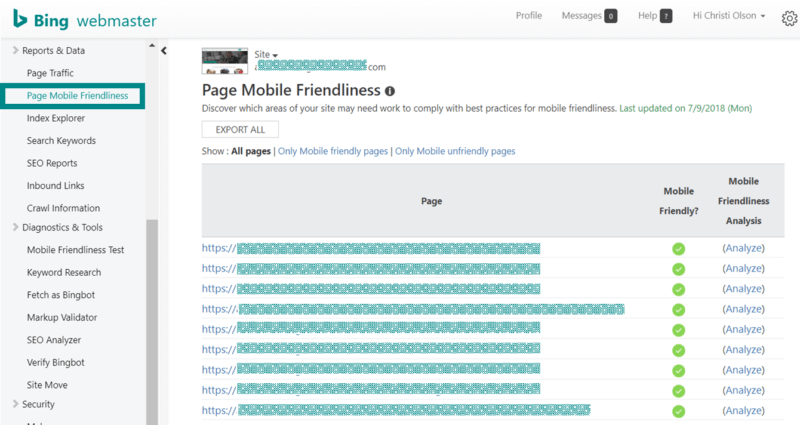Open Index Explorer
800x425 pixels.
pyautogui.click(x=56, y=118)
